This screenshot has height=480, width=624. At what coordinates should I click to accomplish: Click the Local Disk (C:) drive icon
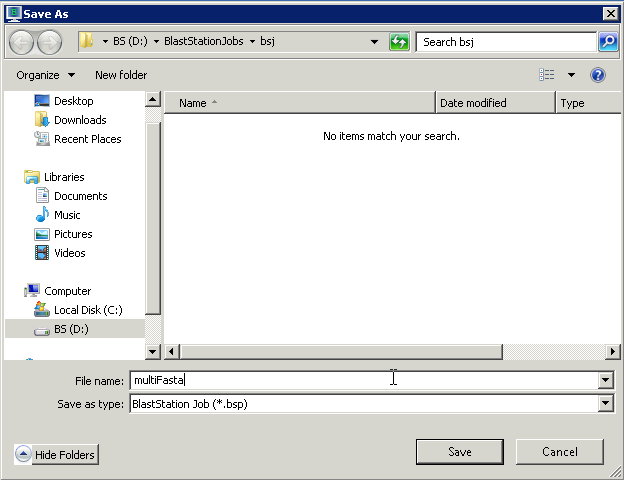point(42,310)
